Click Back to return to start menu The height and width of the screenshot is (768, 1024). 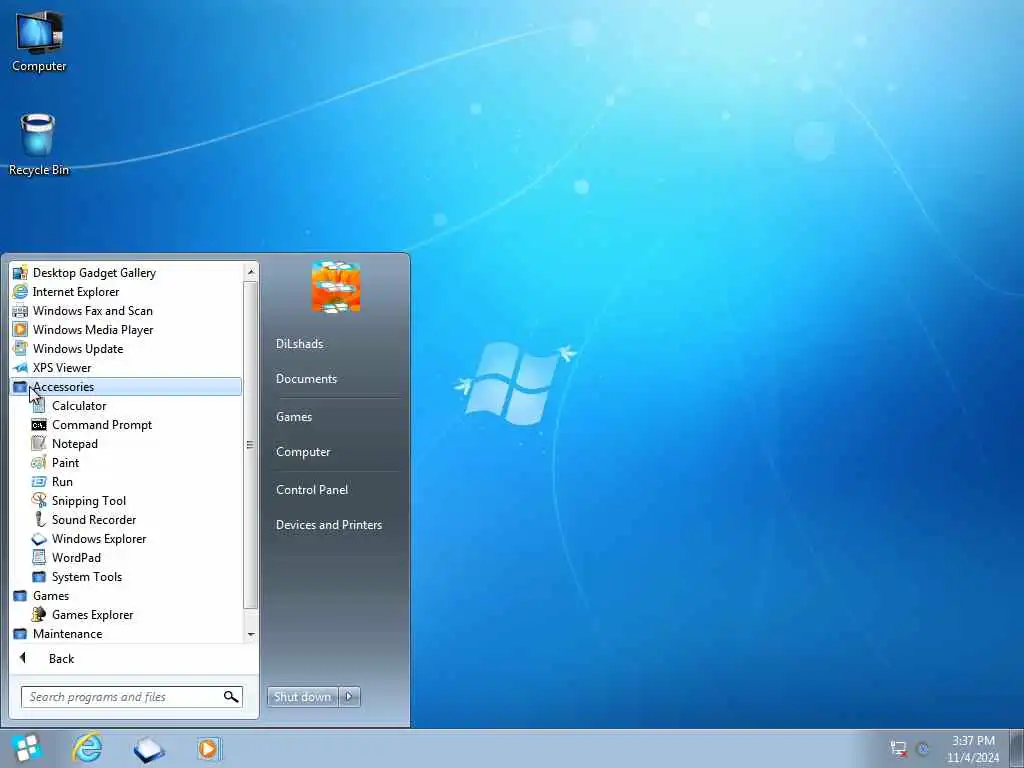click(61, 659)
